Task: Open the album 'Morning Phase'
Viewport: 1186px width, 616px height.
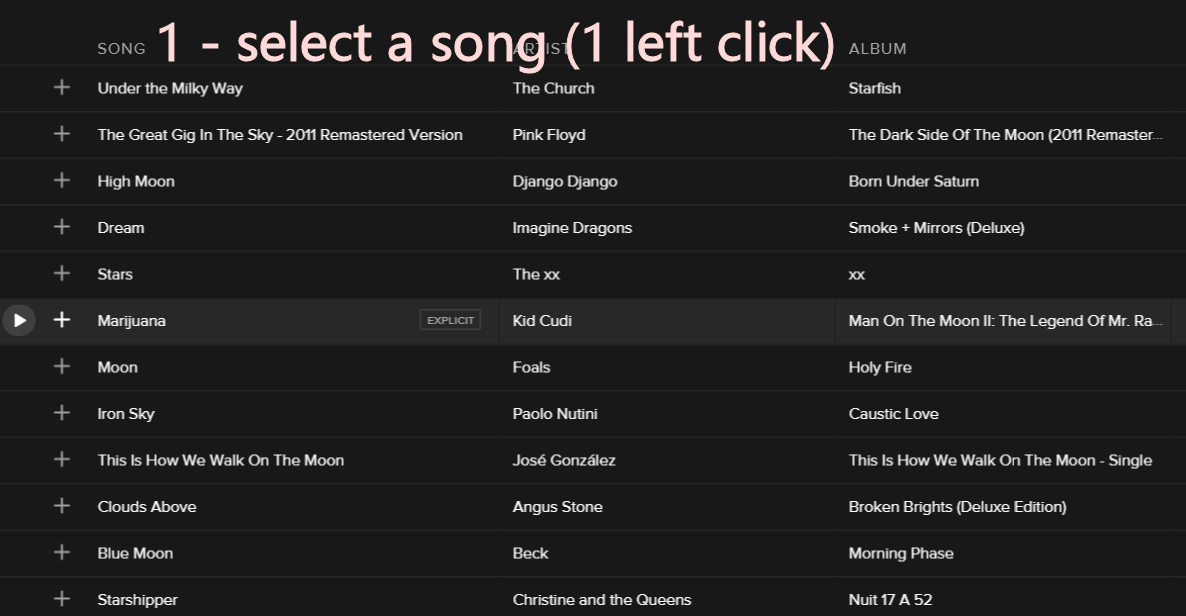Action: [900, 553]
